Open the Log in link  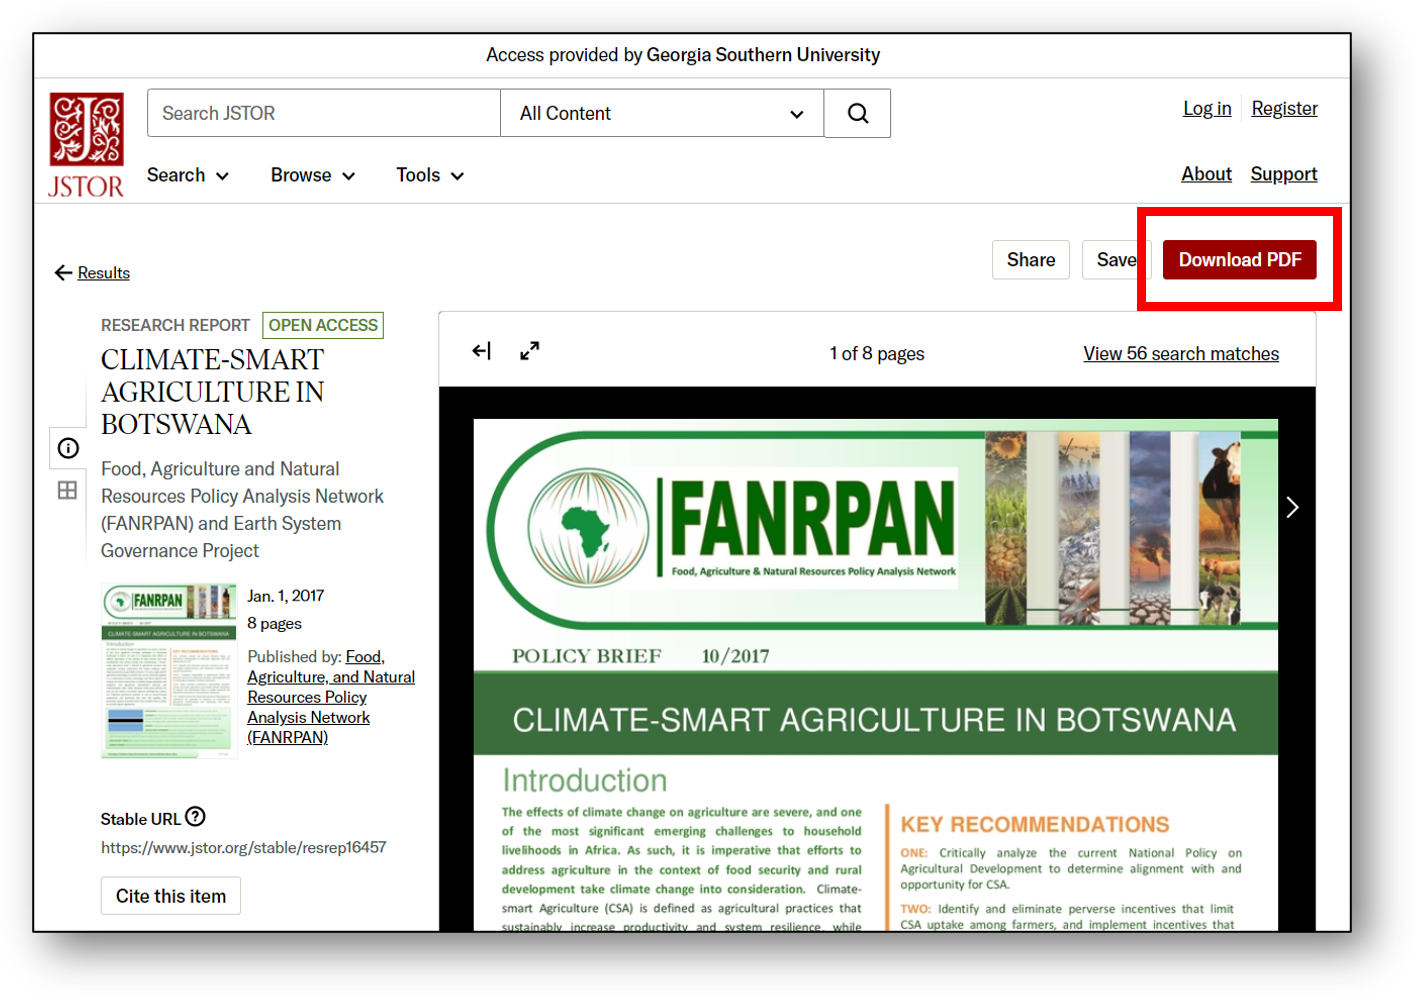click(1207, 108)
